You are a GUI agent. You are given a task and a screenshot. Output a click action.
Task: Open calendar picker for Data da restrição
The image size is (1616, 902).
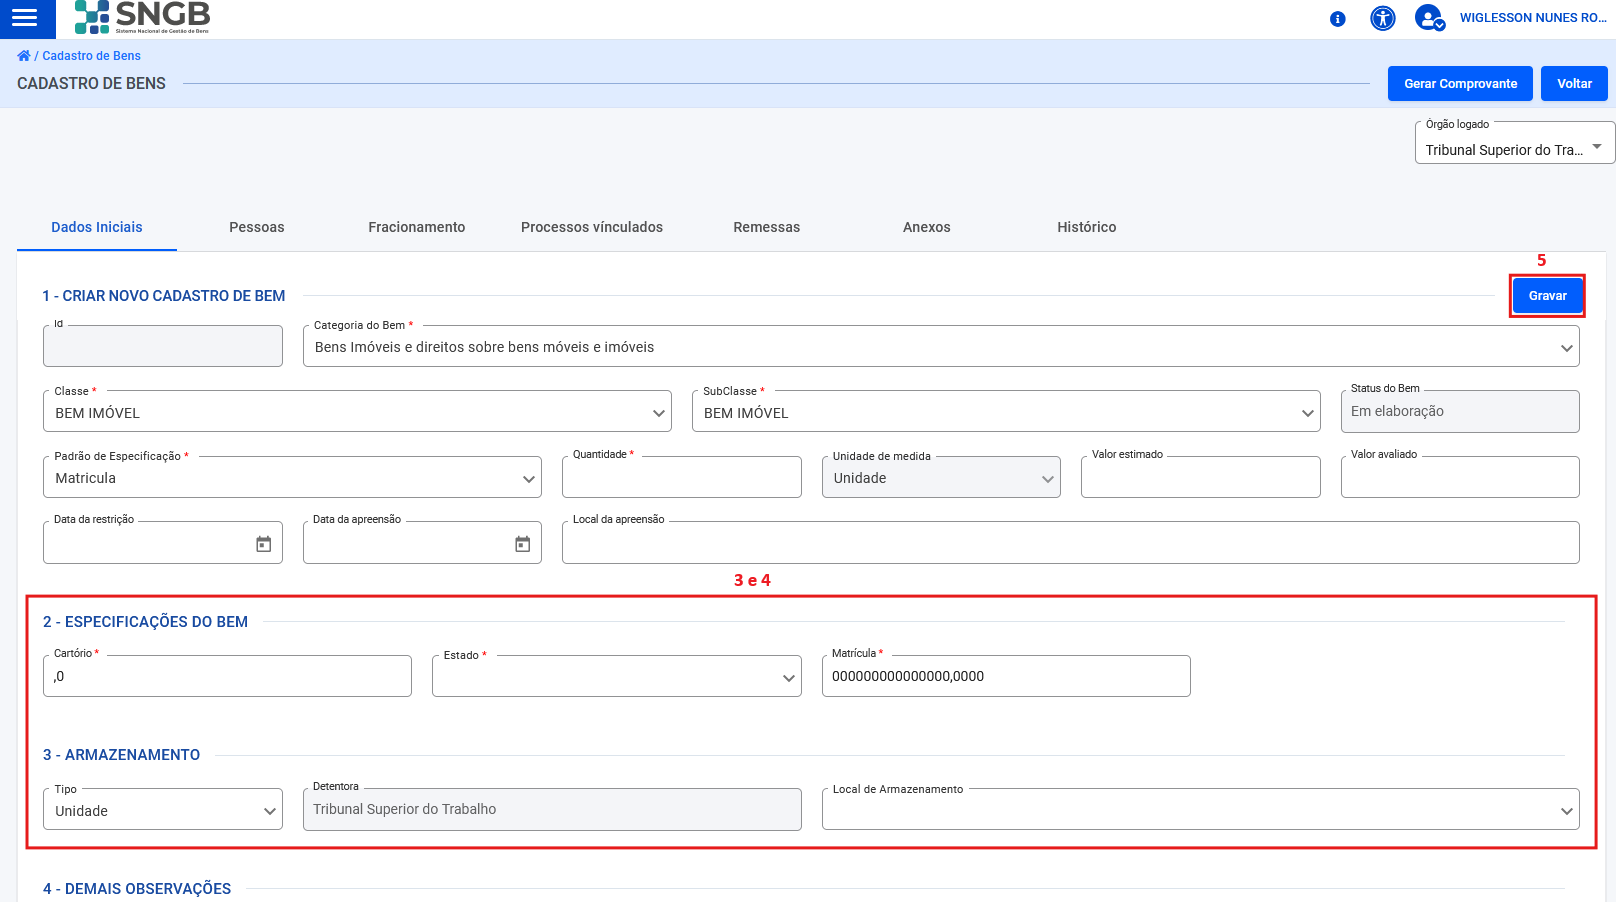click(x=264, y=544)
